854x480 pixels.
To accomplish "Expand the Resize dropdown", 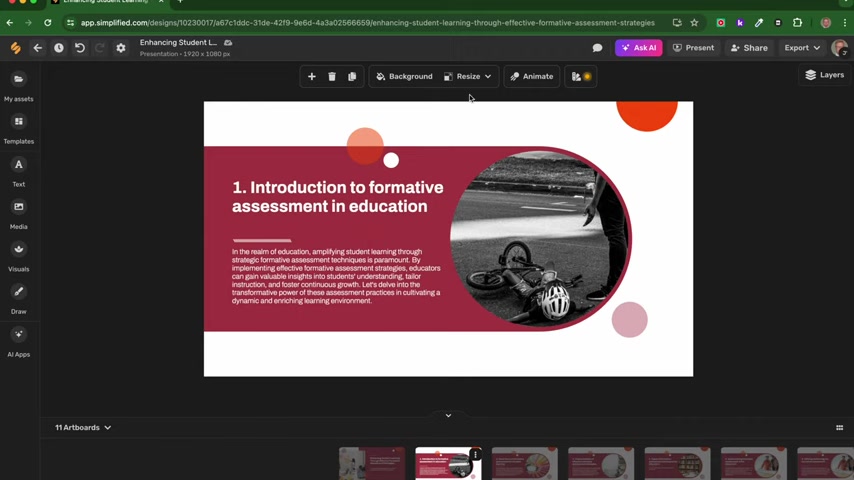I will click(468, 76).
